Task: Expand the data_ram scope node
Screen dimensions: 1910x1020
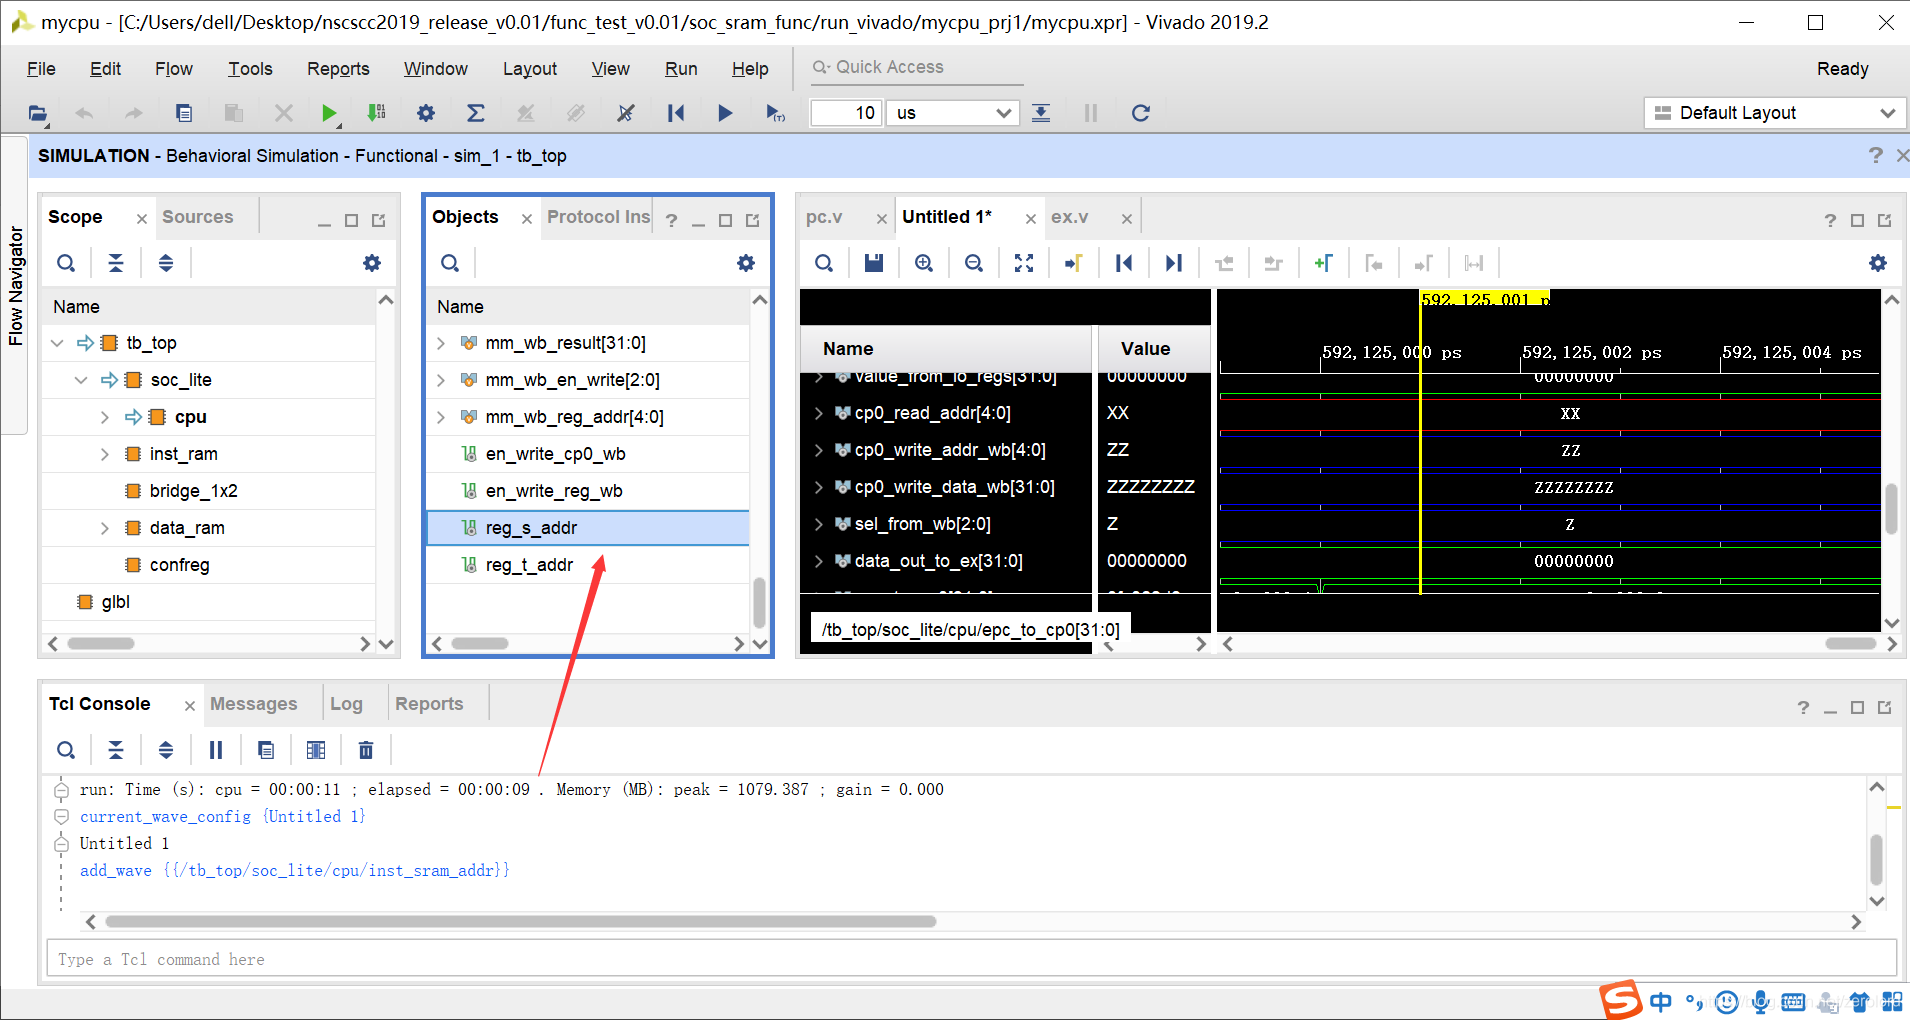Action: [x=105, y=528]
